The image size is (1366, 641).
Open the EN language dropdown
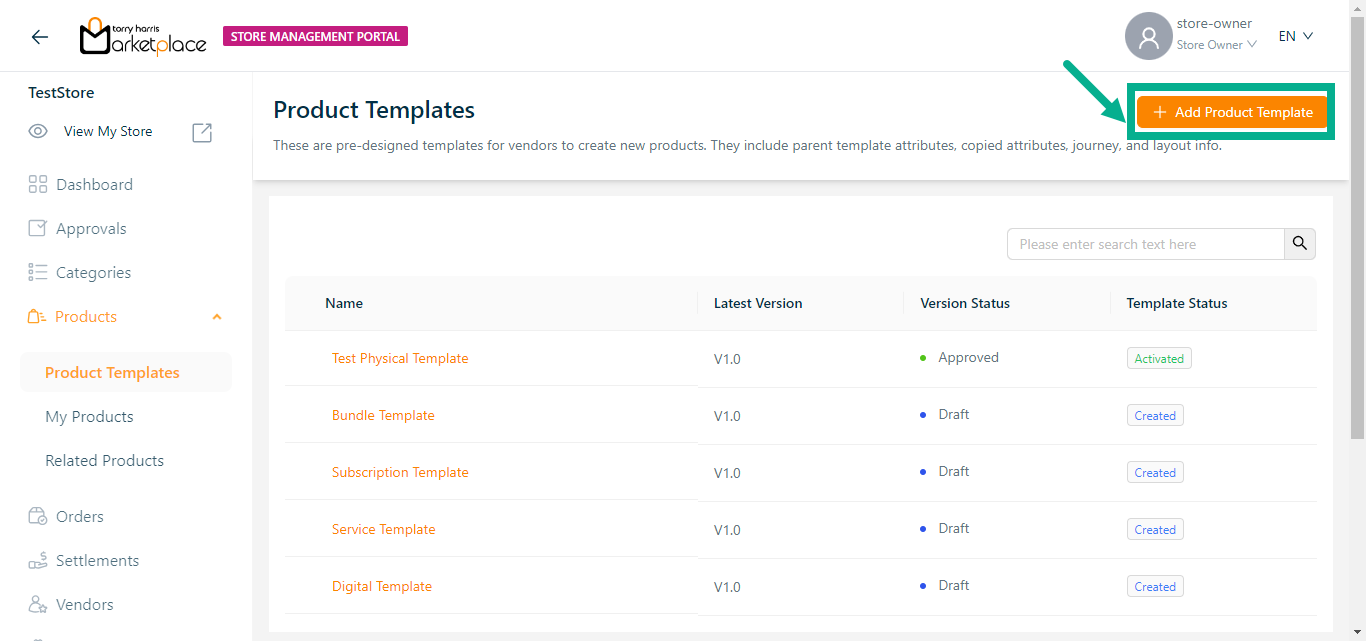pos(1295,36)
